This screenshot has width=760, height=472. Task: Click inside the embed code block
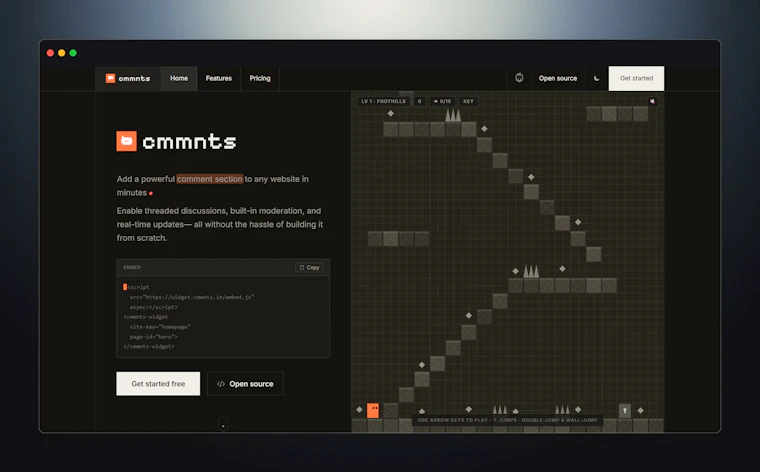(x=223, y=316)
